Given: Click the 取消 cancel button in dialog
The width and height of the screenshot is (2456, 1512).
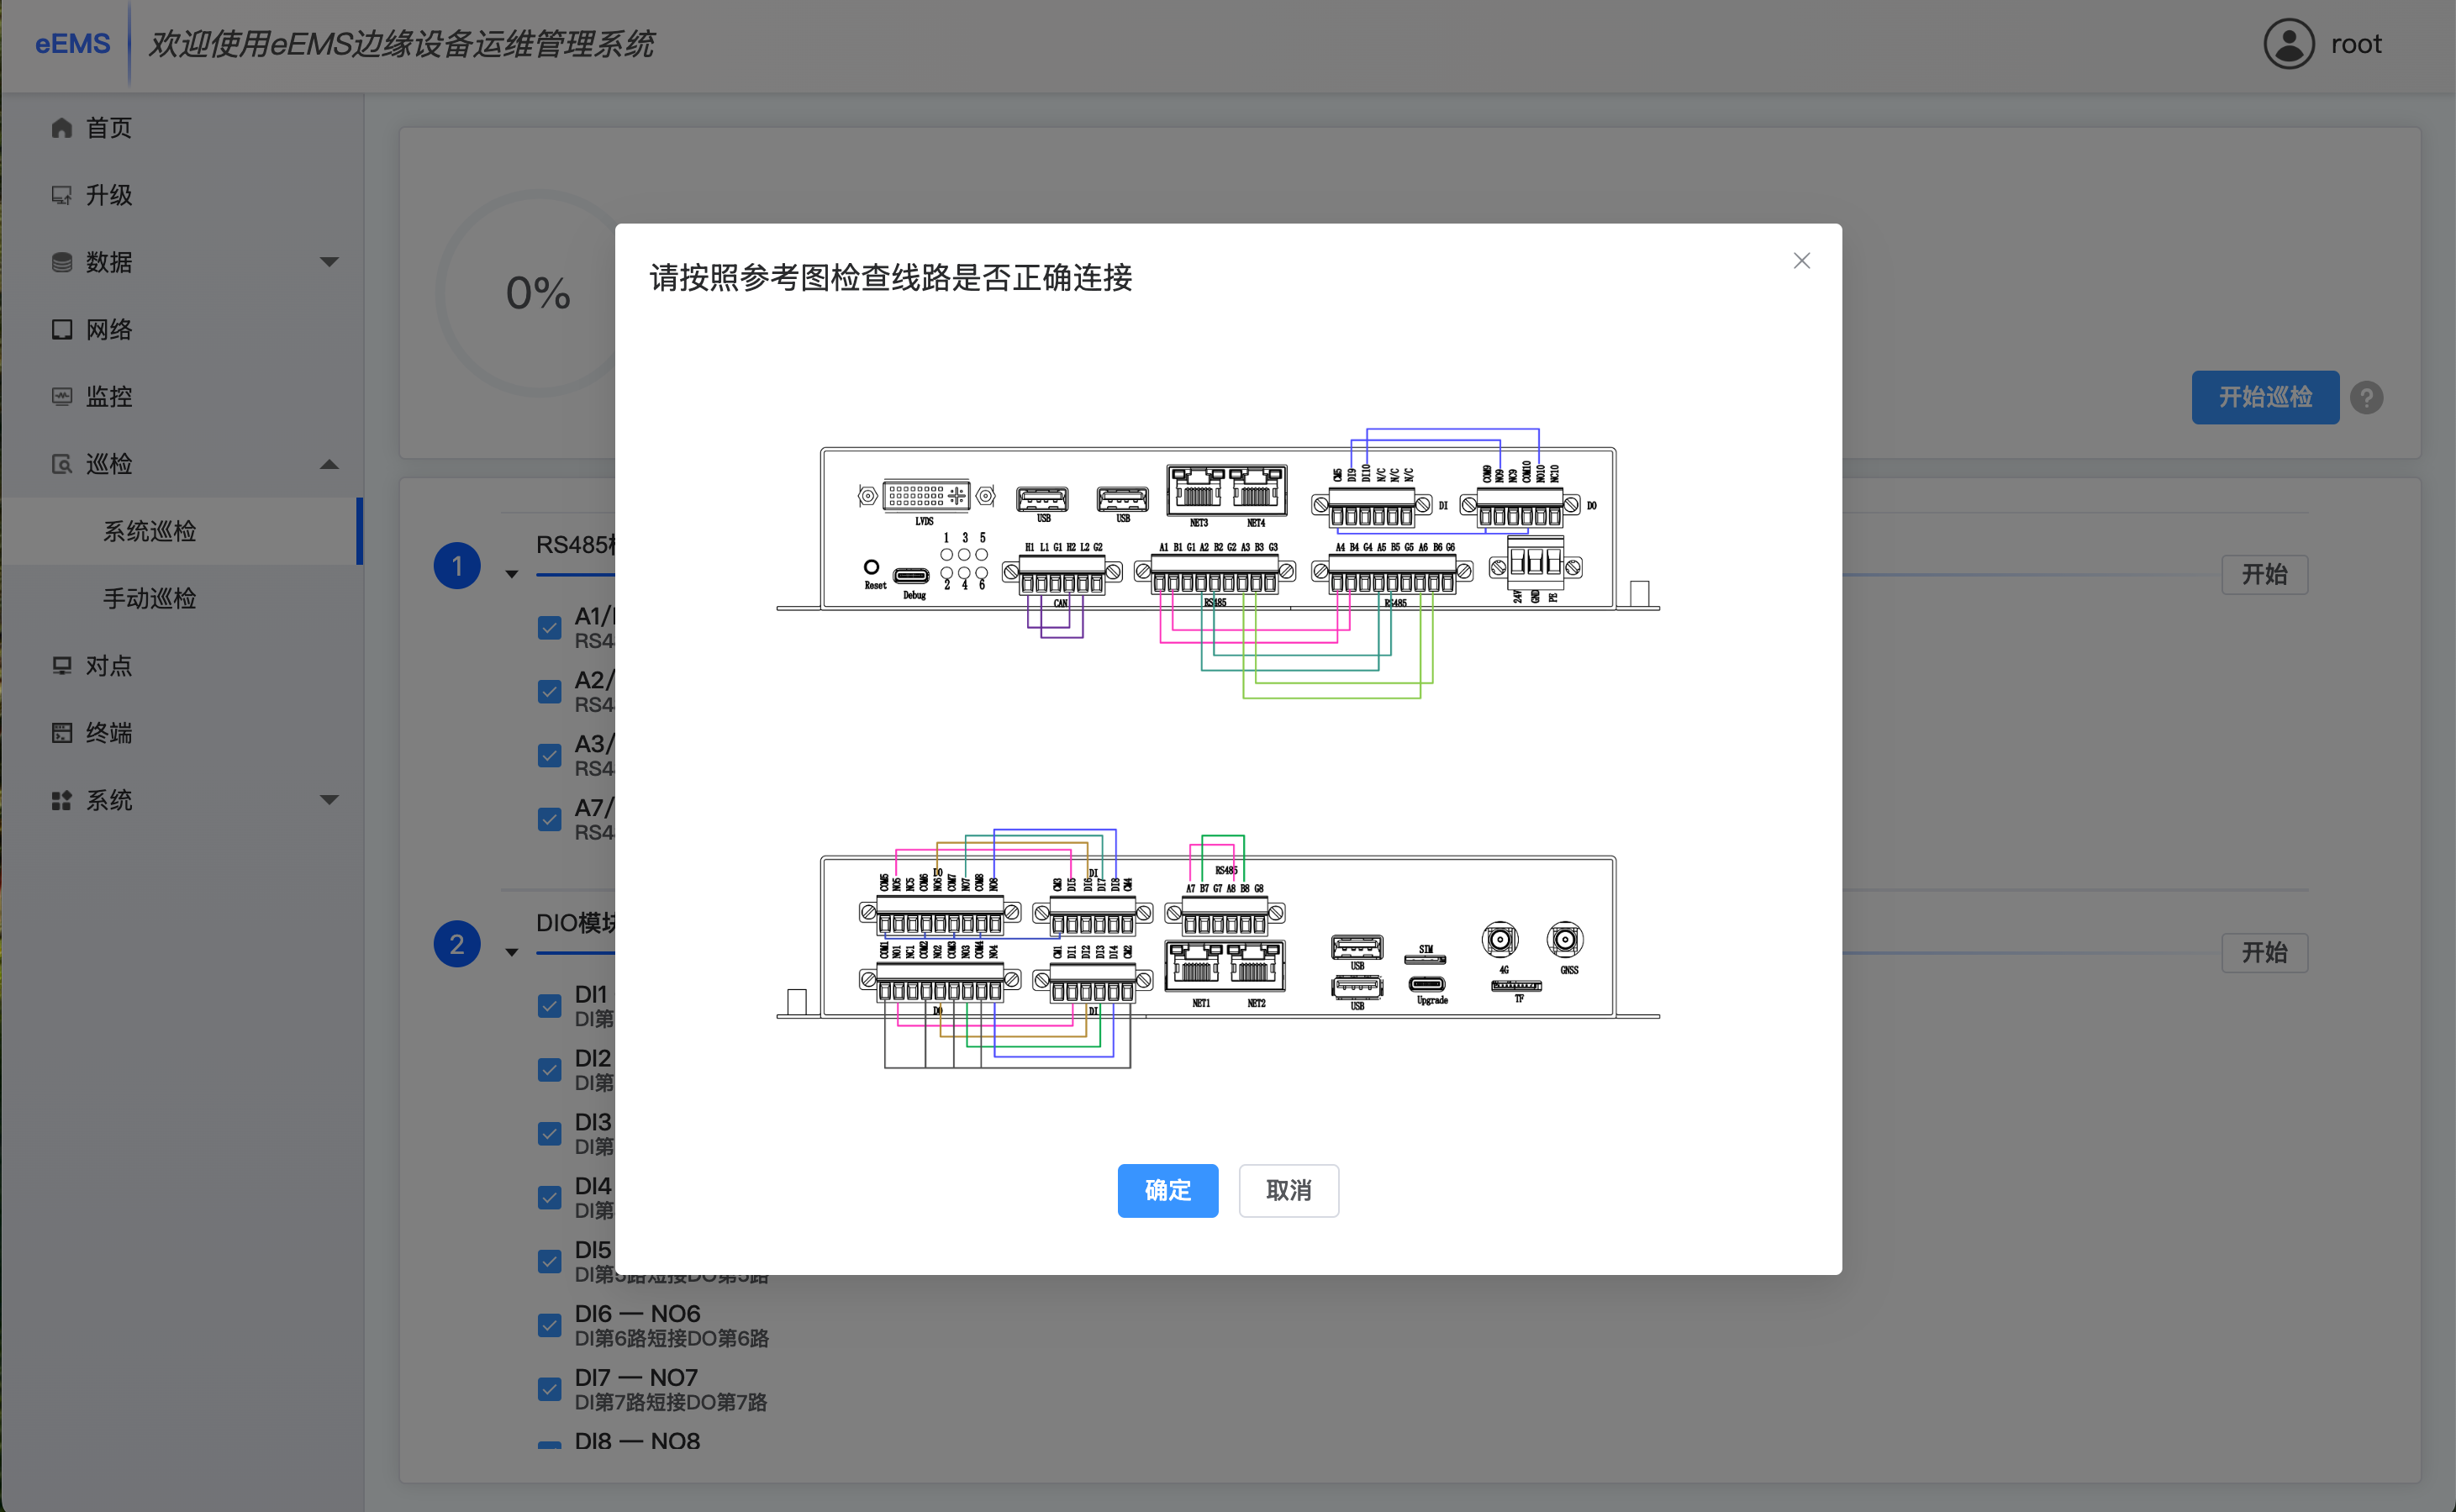Looking at the screenshot, I should coord(1288,1190).
